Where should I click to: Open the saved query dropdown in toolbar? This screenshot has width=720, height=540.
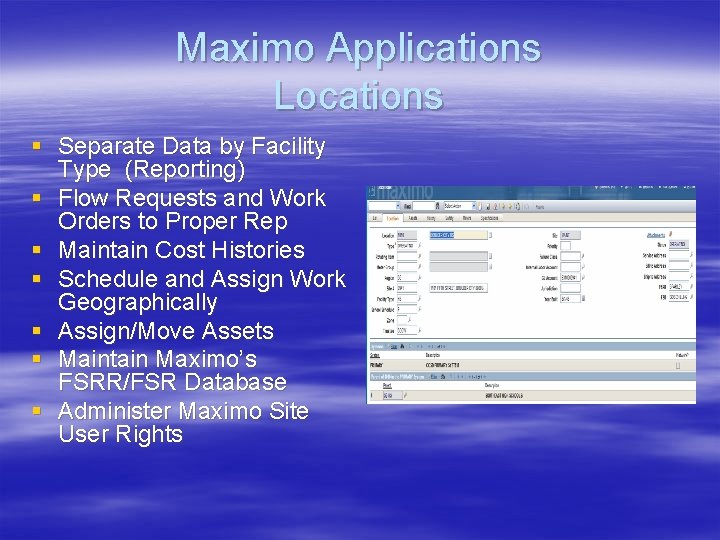point(398,206)
